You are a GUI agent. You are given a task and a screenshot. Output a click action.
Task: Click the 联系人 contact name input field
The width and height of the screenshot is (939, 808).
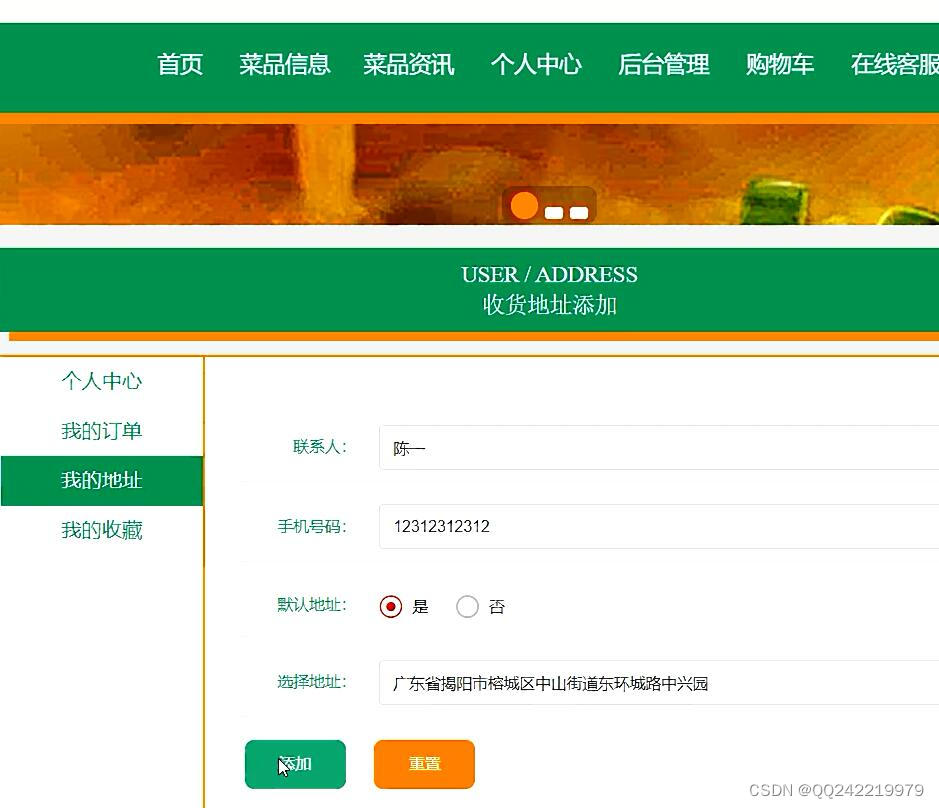point(600,447)
